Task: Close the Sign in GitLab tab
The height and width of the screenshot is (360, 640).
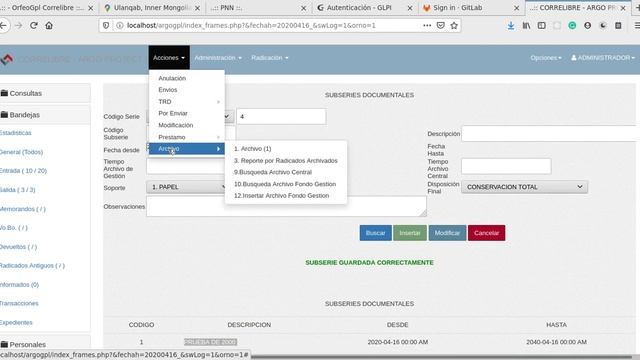Action: tap(516, 8)
